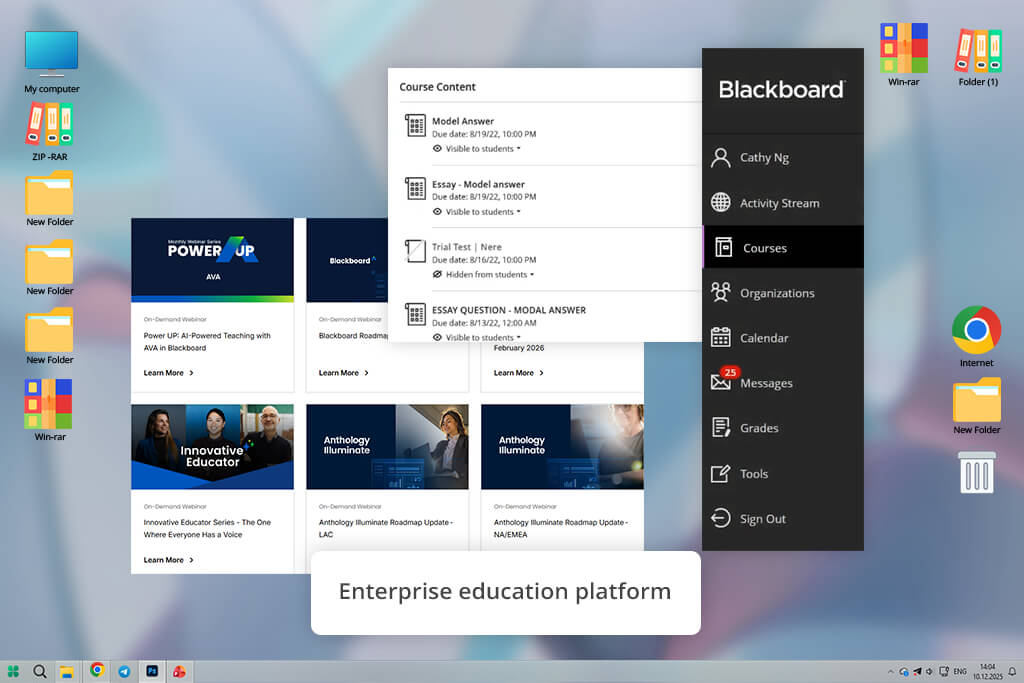The image size is (1024, 683).
Task: Open Cathy Ng profile icon
Action: 720,157
